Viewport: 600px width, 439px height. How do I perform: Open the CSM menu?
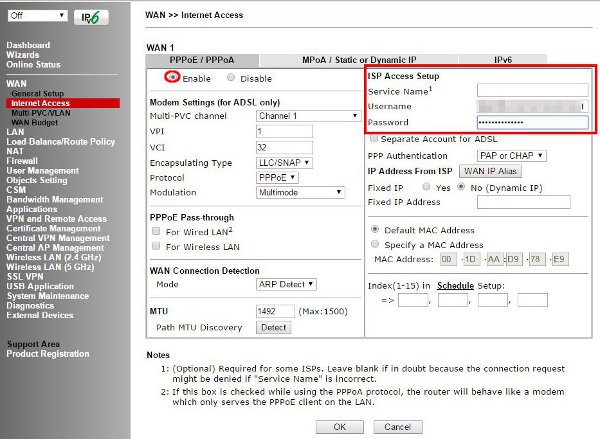[x=16, y=189]
